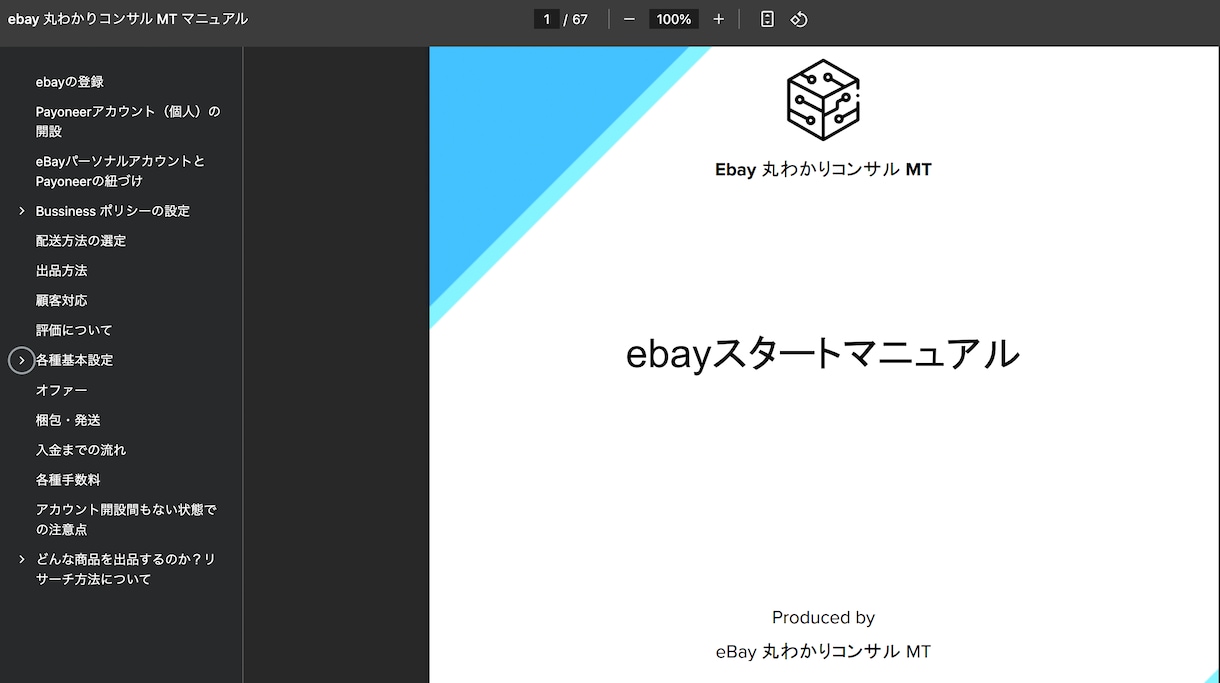Image resolution: width=1220 pixels, height=683 pixels.
Task: Select Bussiness ポリシーの設定 outline label
Action: click(113, 211)
